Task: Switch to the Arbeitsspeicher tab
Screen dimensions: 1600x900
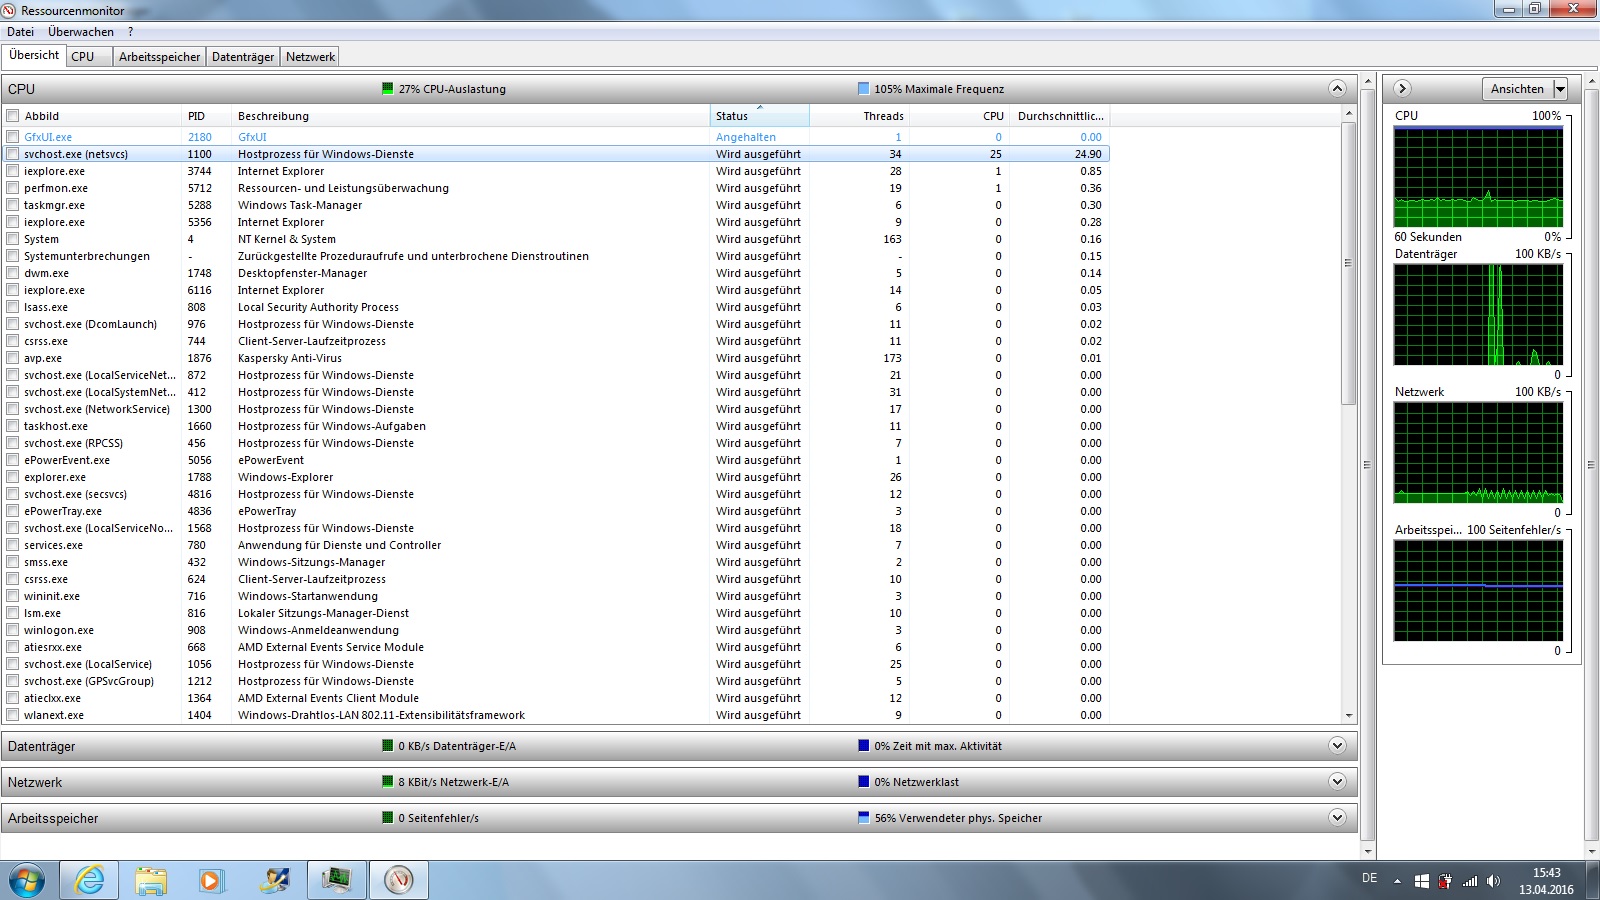Action: [159, 57]
